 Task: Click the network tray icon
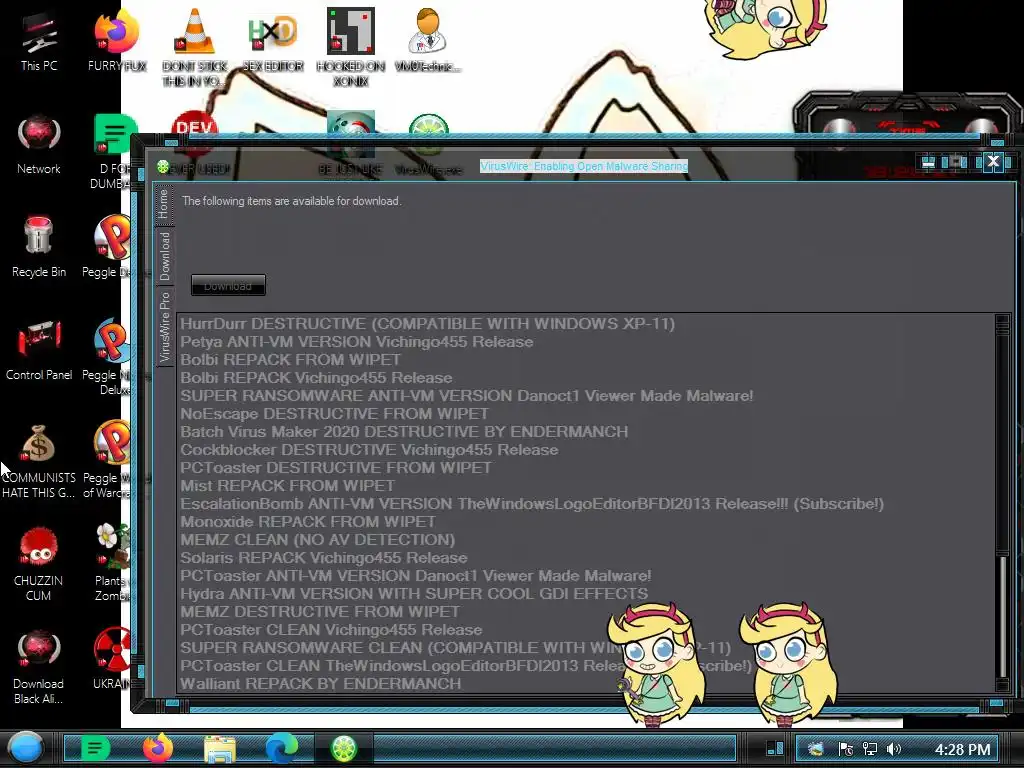870,749
